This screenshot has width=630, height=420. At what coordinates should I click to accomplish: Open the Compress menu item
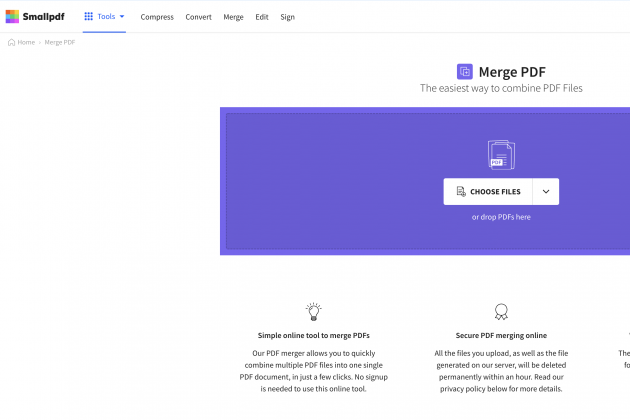click(x=157, y=17)
